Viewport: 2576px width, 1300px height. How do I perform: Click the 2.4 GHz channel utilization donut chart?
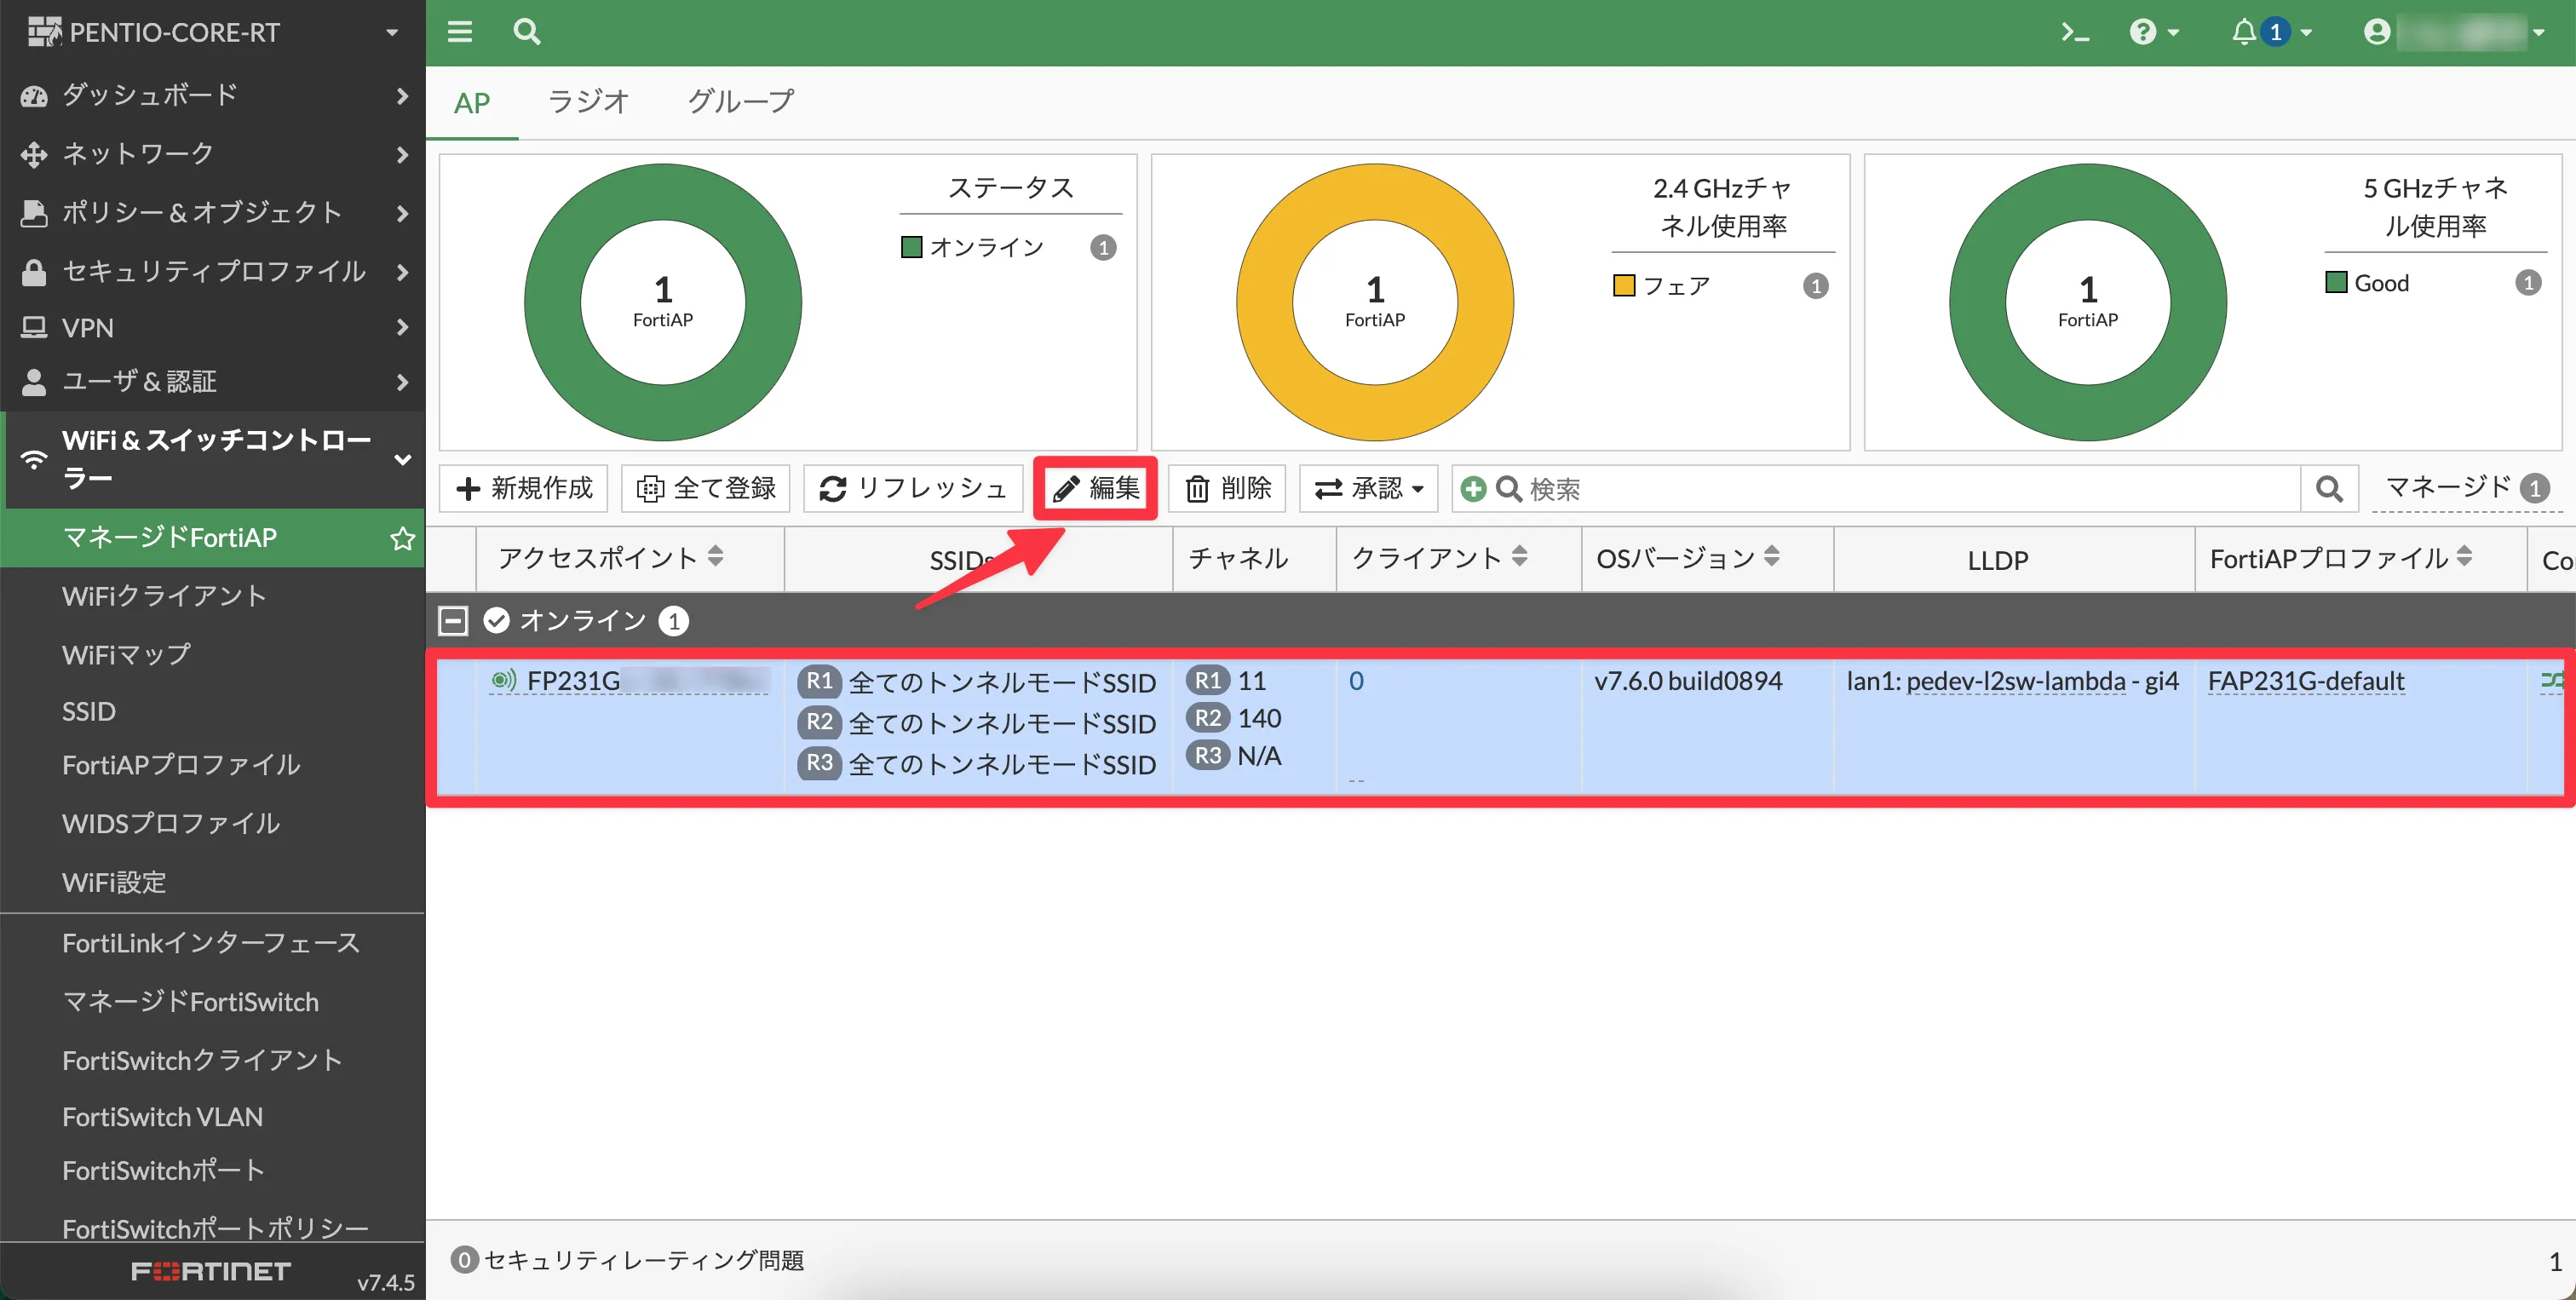coord(1375,302)
